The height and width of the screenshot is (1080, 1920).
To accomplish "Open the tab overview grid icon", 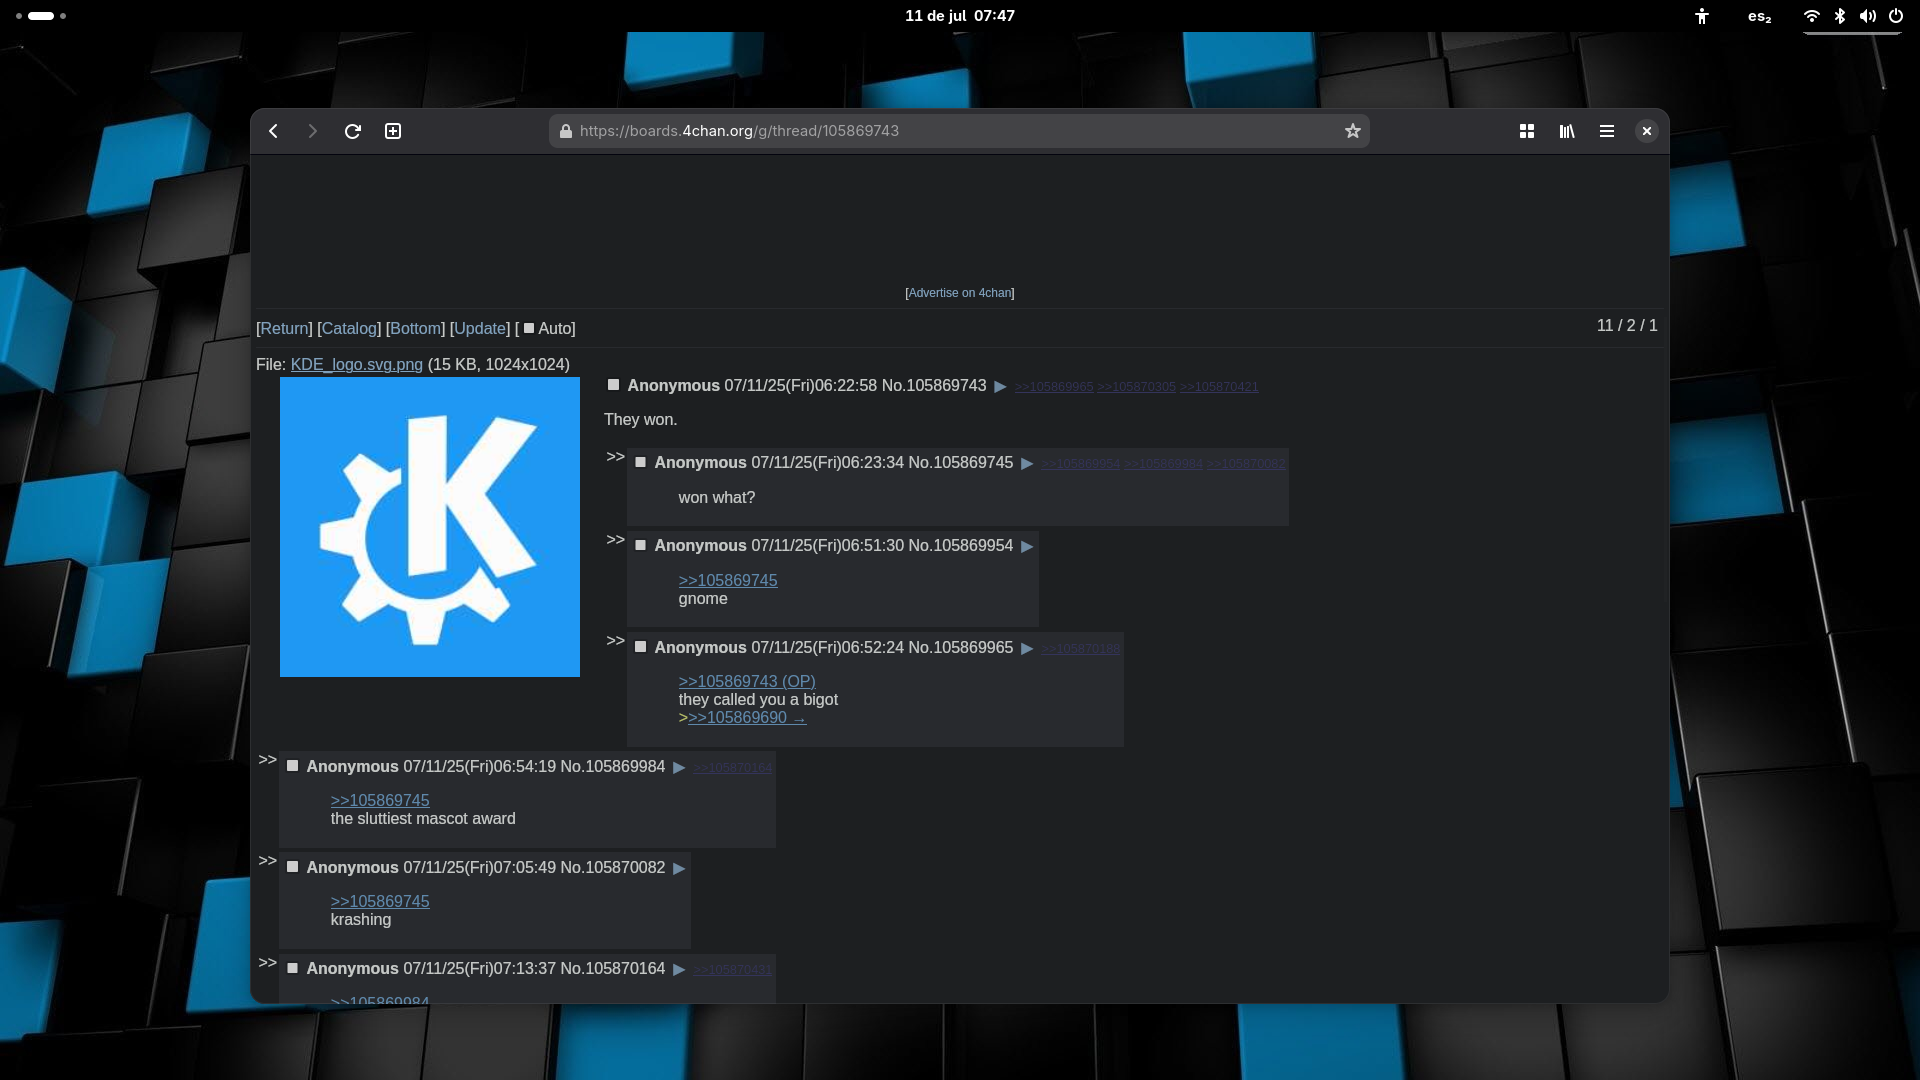I will tap(1527, 131).
